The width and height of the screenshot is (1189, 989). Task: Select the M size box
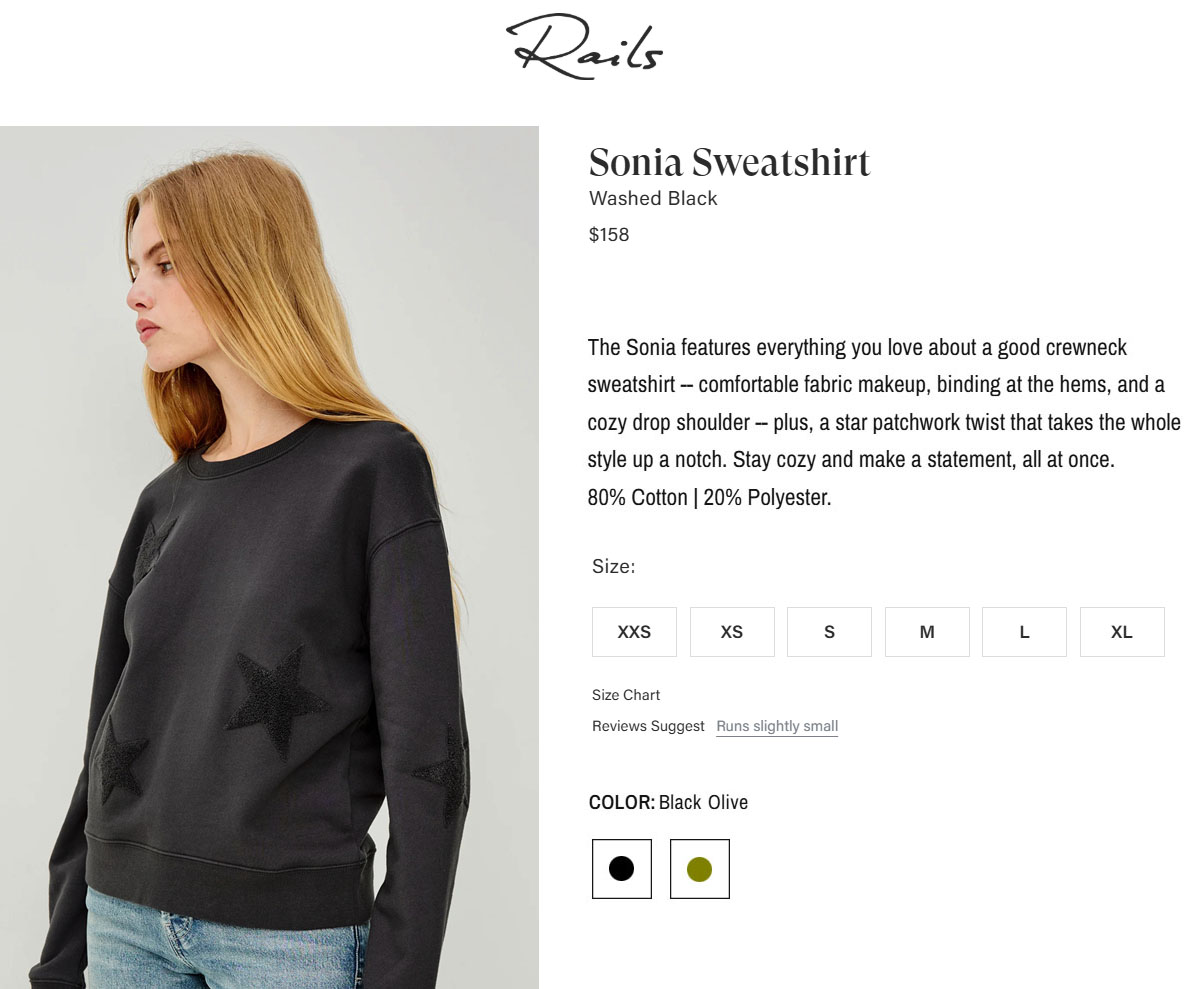click(927, 632)
